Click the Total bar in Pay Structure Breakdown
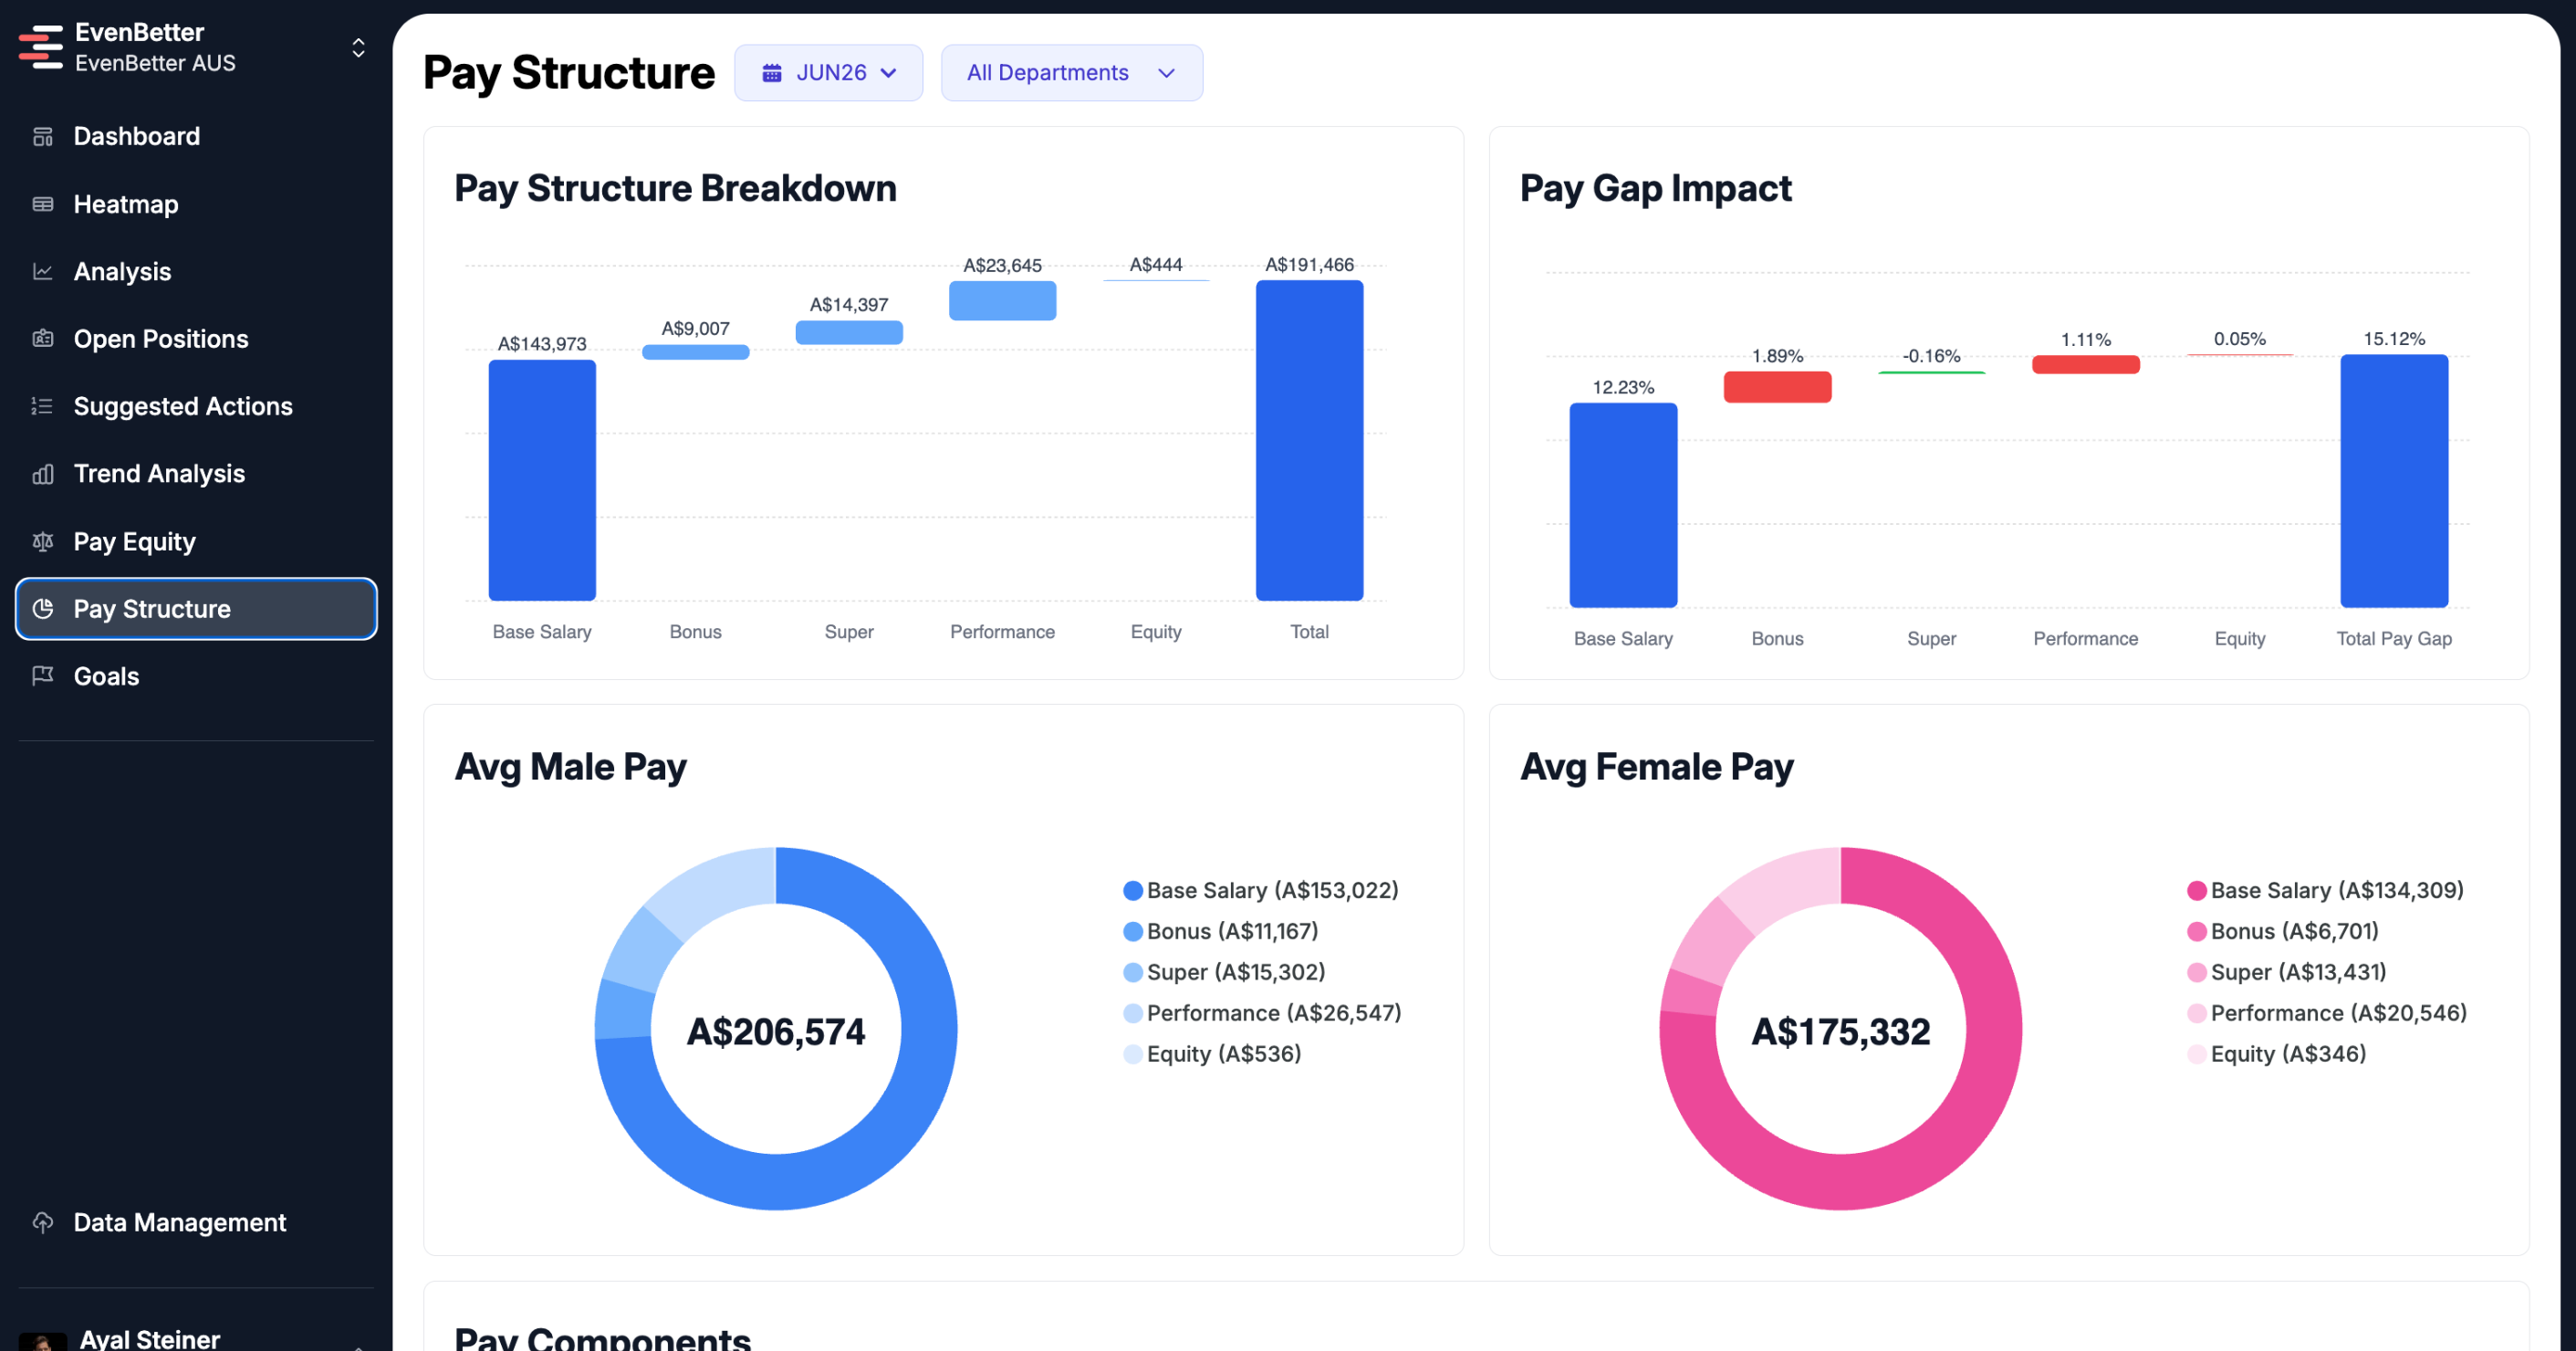 coord(1309,441)
